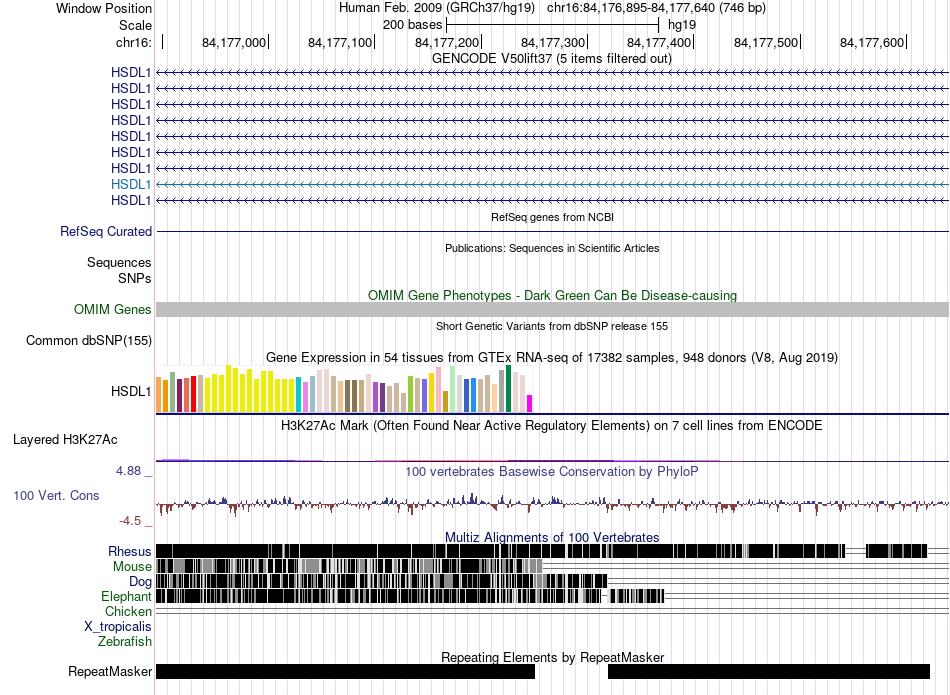Viewport: 950px width, 695px height.
Task: Click the Scale label
Action: (x=135, y=25)
